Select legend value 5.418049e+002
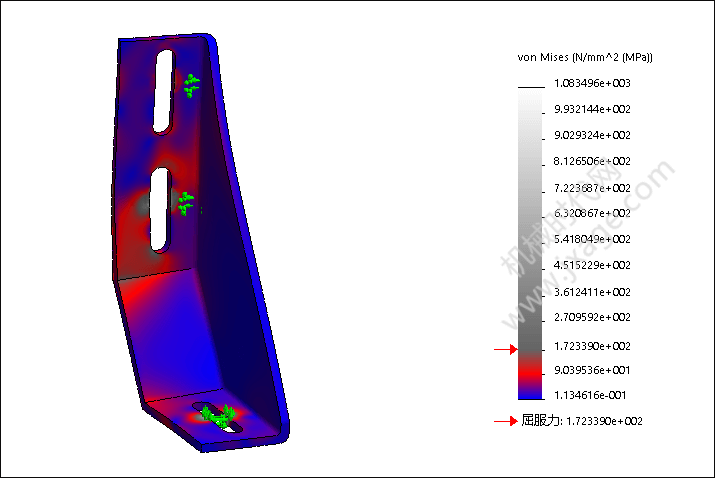Image resolution: width=715 pixels, height=478 pixels. tap(592, 239)
